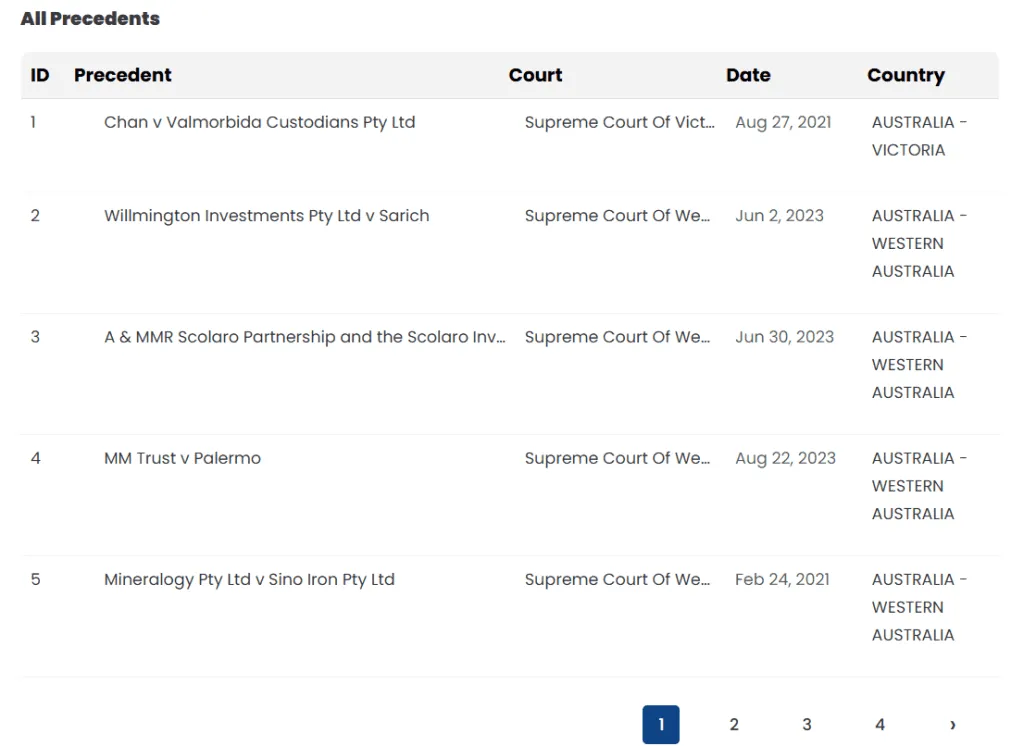Open Chan v Valmorbida Custodians Pty Ltd

tap(259, 122)
